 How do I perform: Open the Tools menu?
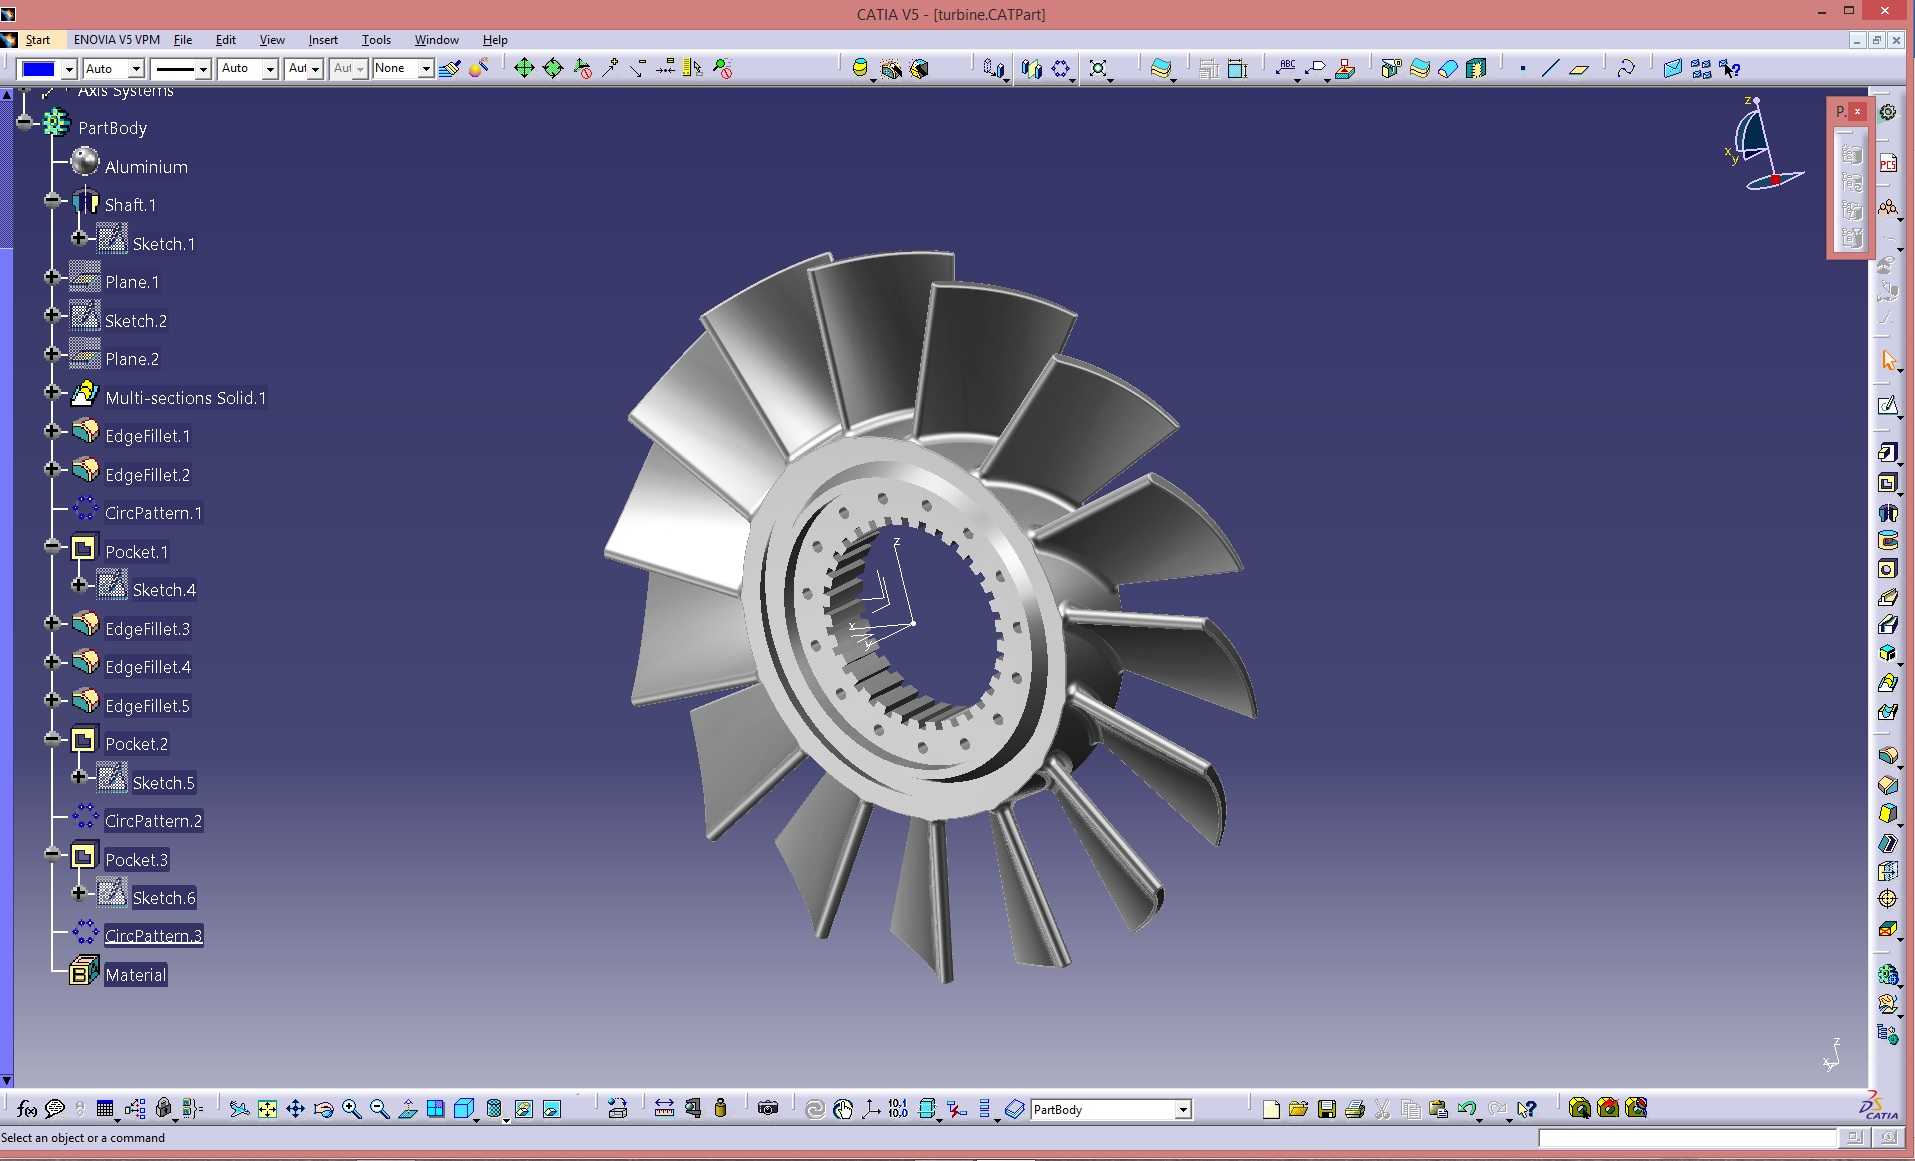point(376,40)
